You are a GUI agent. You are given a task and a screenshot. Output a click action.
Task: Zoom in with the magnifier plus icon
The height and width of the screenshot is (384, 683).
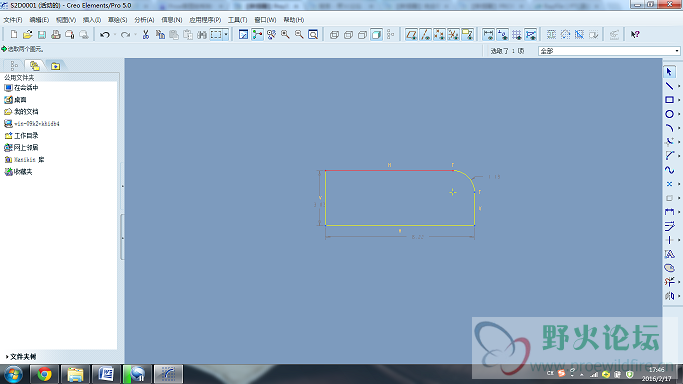click(x=285, y=34)
